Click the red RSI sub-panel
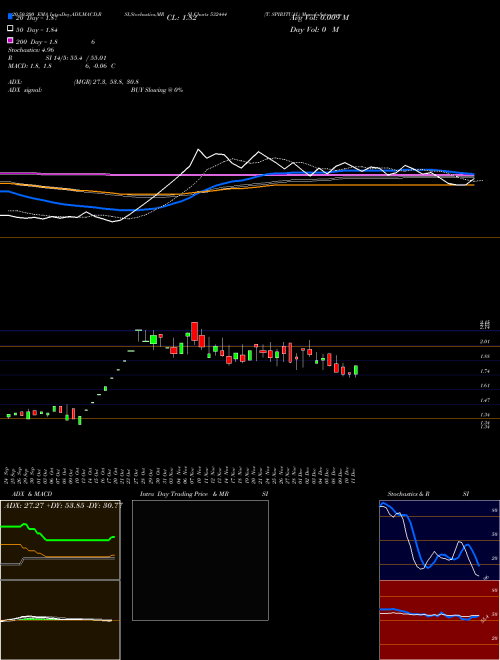500x660 pixels. point(439,620)
